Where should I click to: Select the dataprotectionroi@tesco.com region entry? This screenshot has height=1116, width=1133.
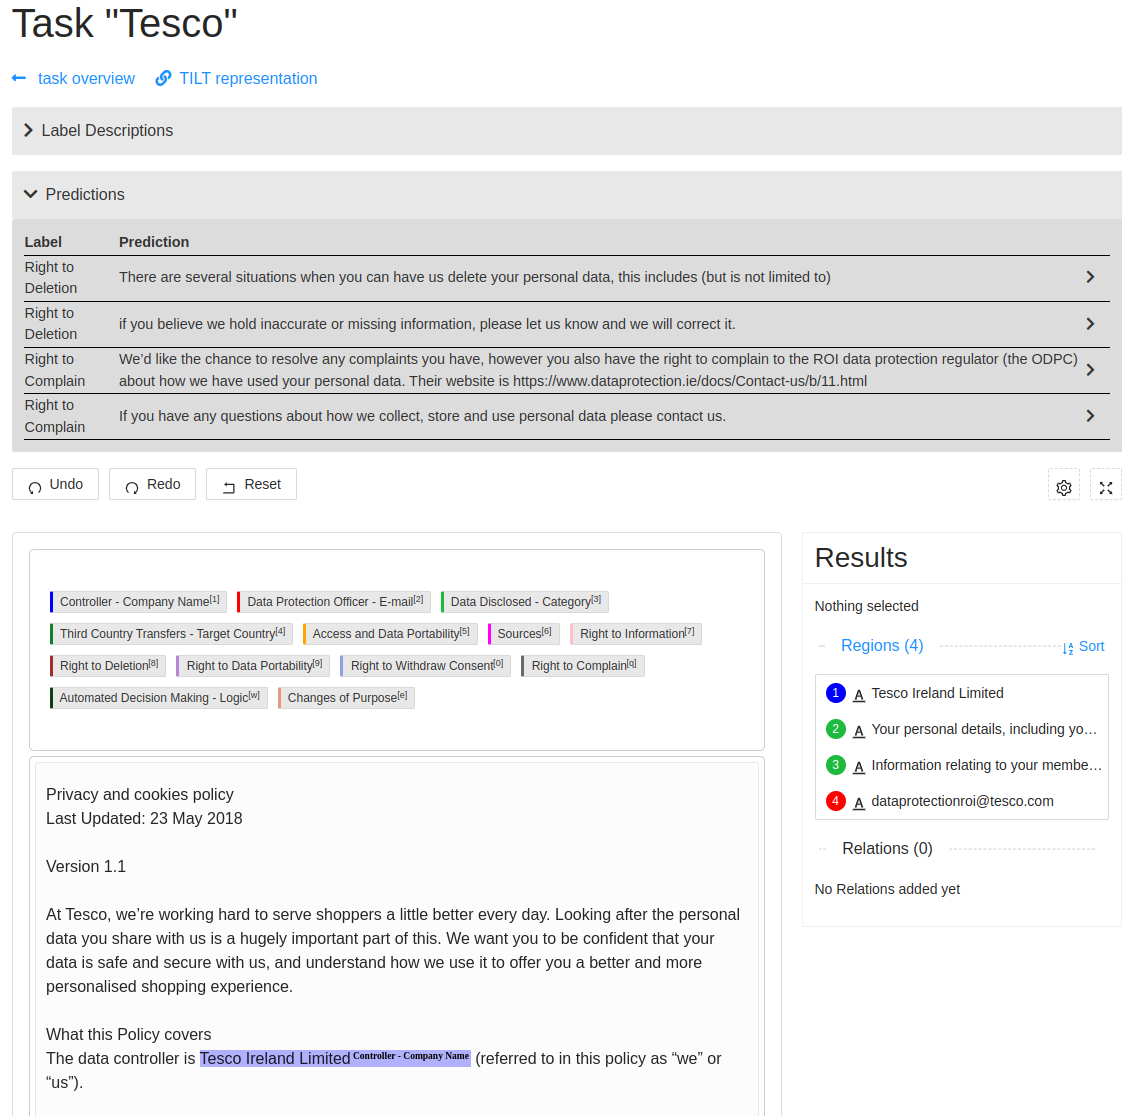click(x=962, y=802)
